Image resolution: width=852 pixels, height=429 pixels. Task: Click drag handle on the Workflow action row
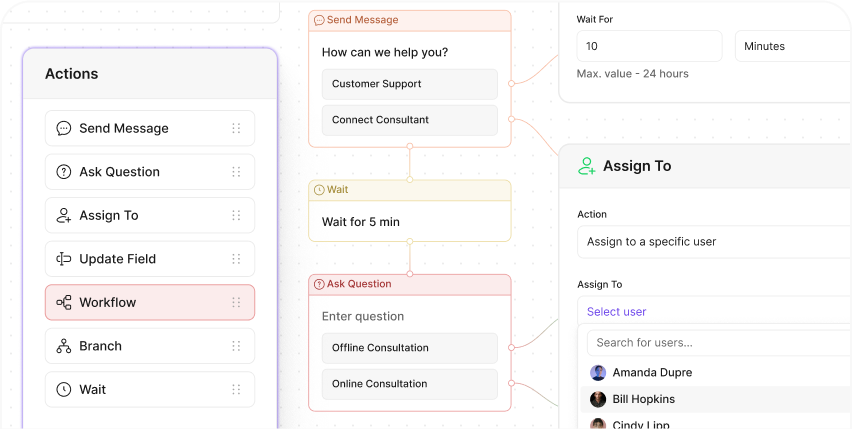tap(236, 302)
